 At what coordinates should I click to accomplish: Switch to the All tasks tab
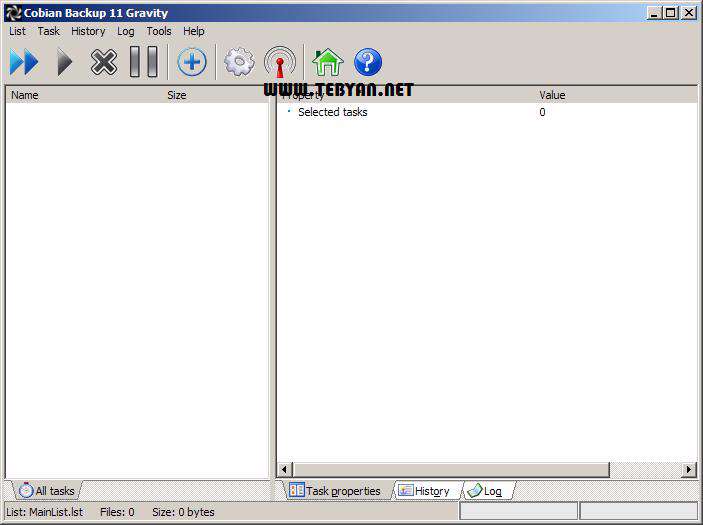(47, 491)
